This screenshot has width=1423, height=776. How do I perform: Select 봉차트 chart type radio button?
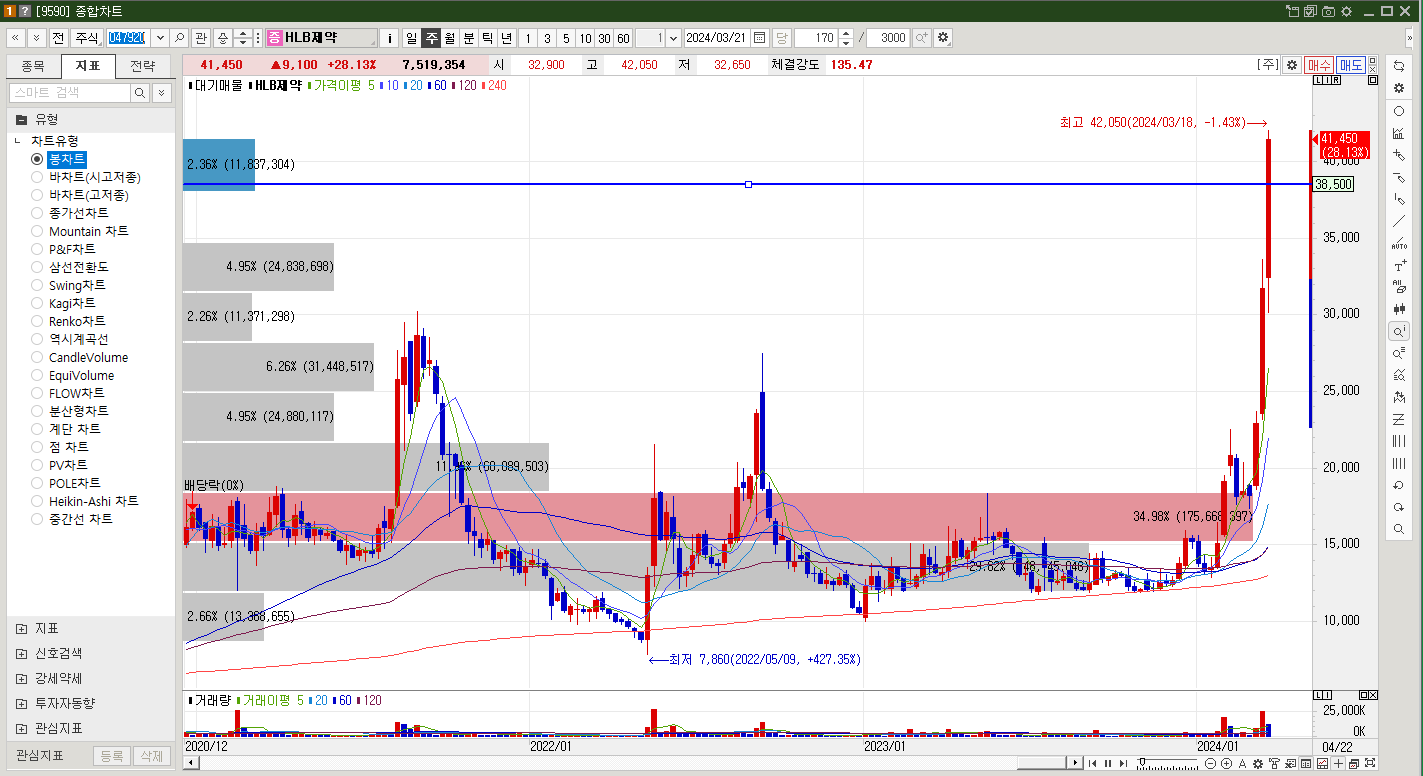click(38, 159)
